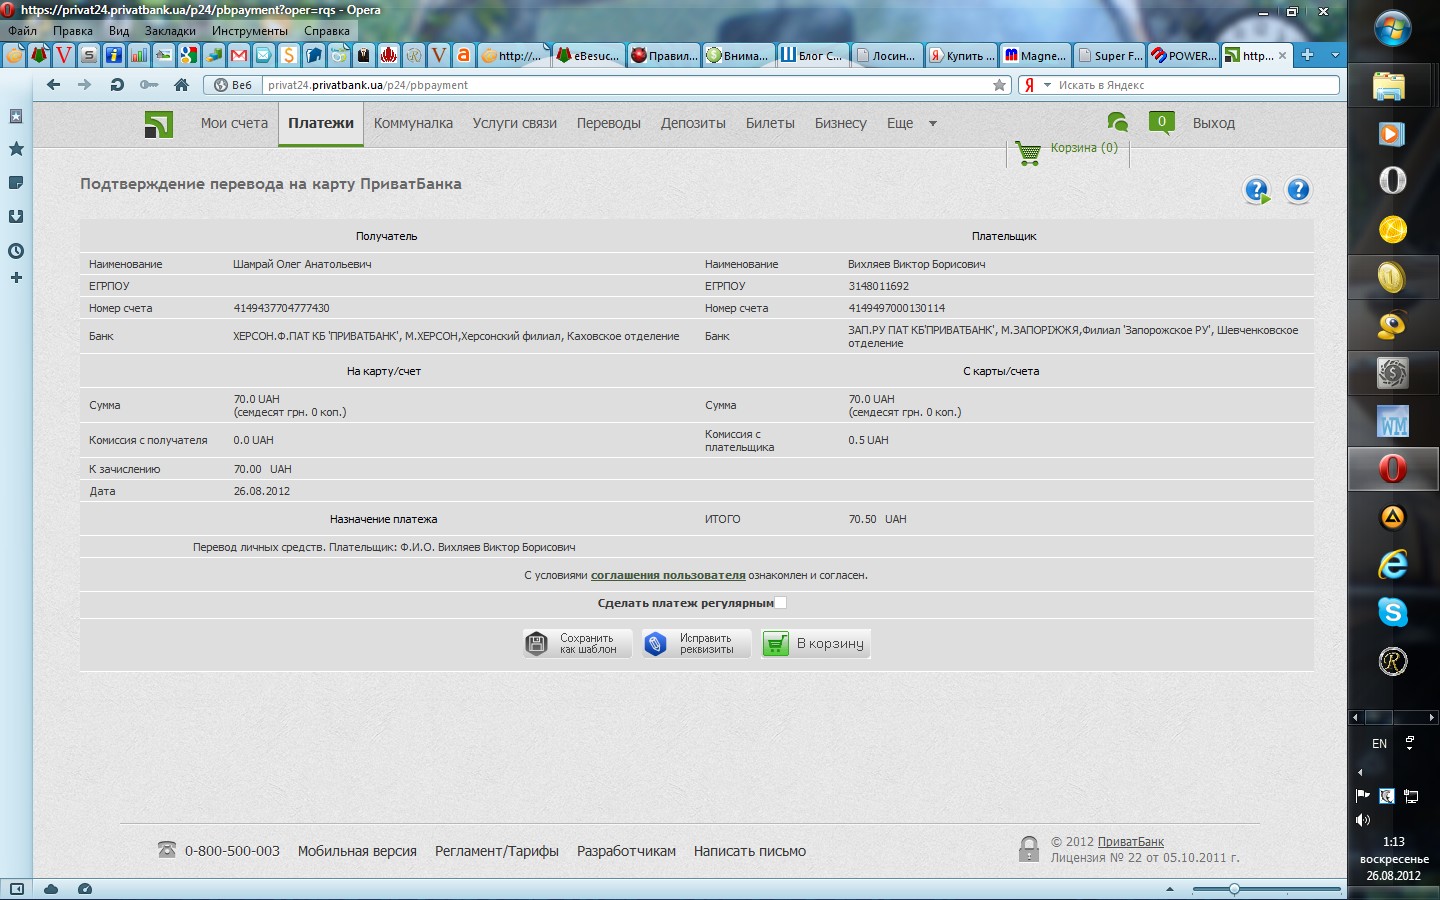The width and height of the screenshot is (1440, 900).
Task: Click the help icon with green arrow
Action: [x=1257, y=190]
